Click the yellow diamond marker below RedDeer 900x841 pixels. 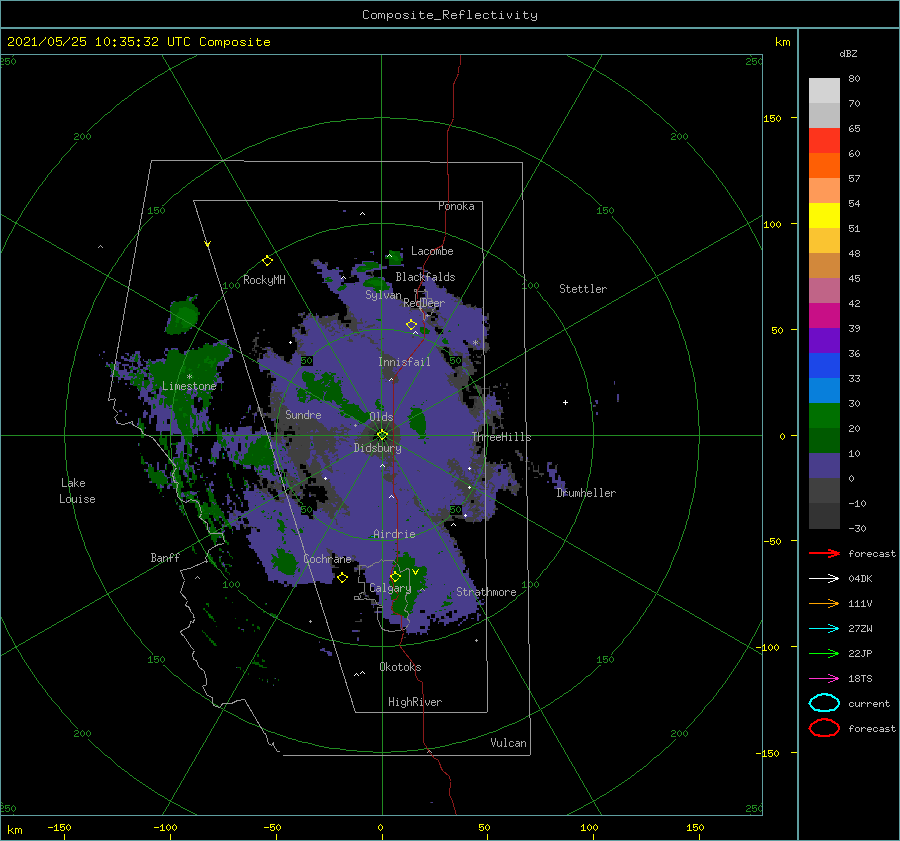click(x=412, y=325)
